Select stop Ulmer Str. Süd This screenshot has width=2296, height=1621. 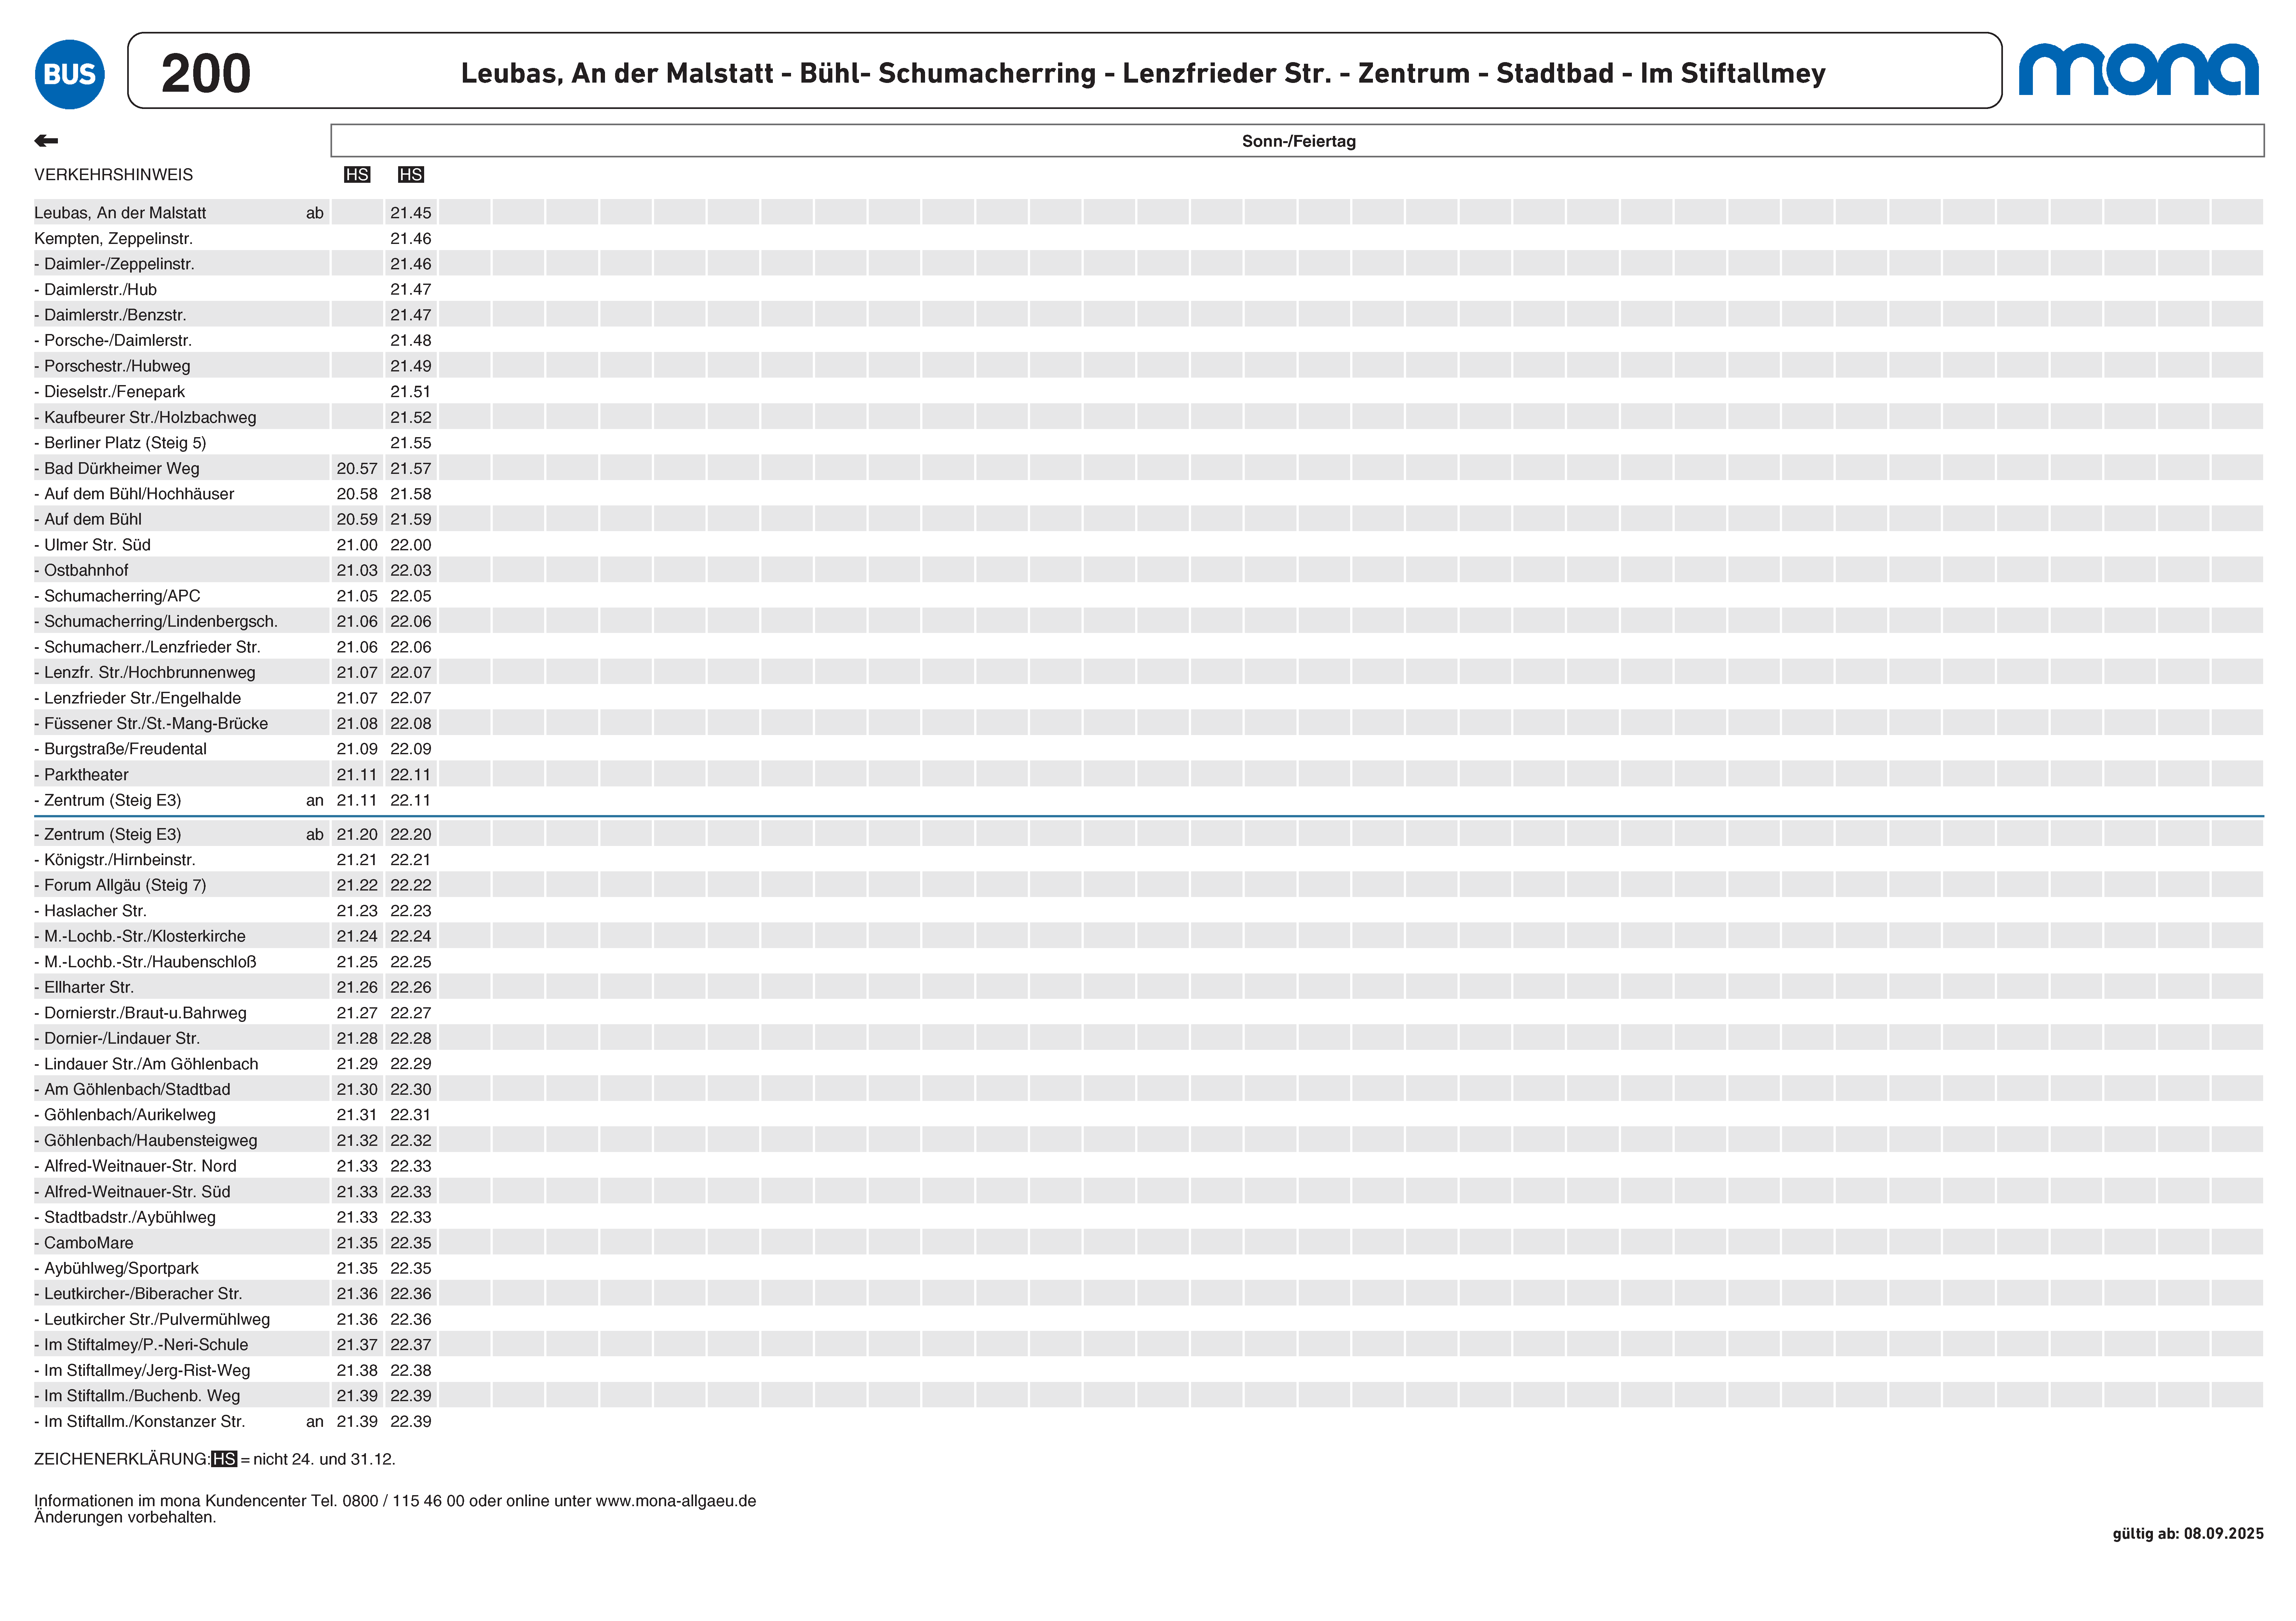(x=92, y=545)
